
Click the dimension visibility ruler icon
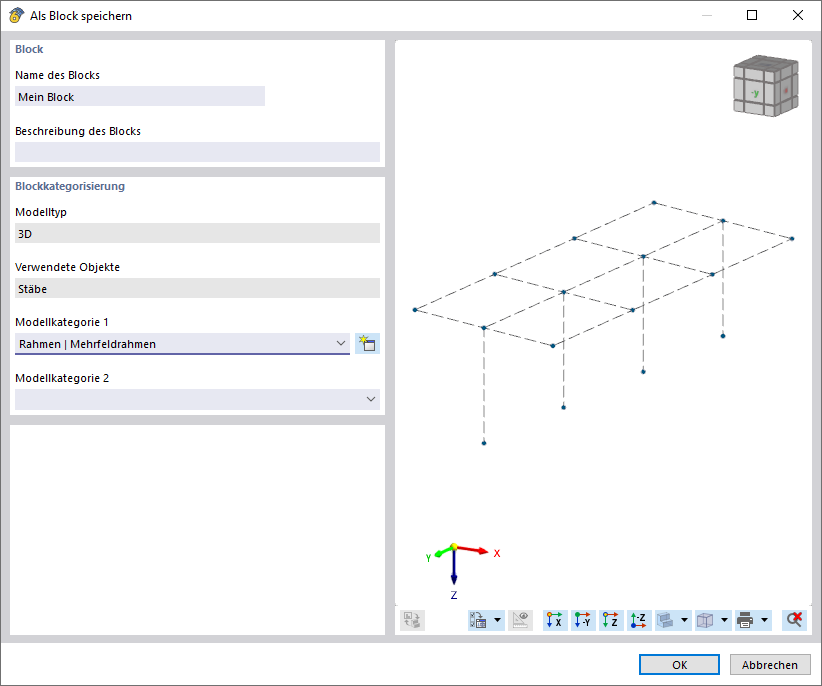[x=521, y=620]
